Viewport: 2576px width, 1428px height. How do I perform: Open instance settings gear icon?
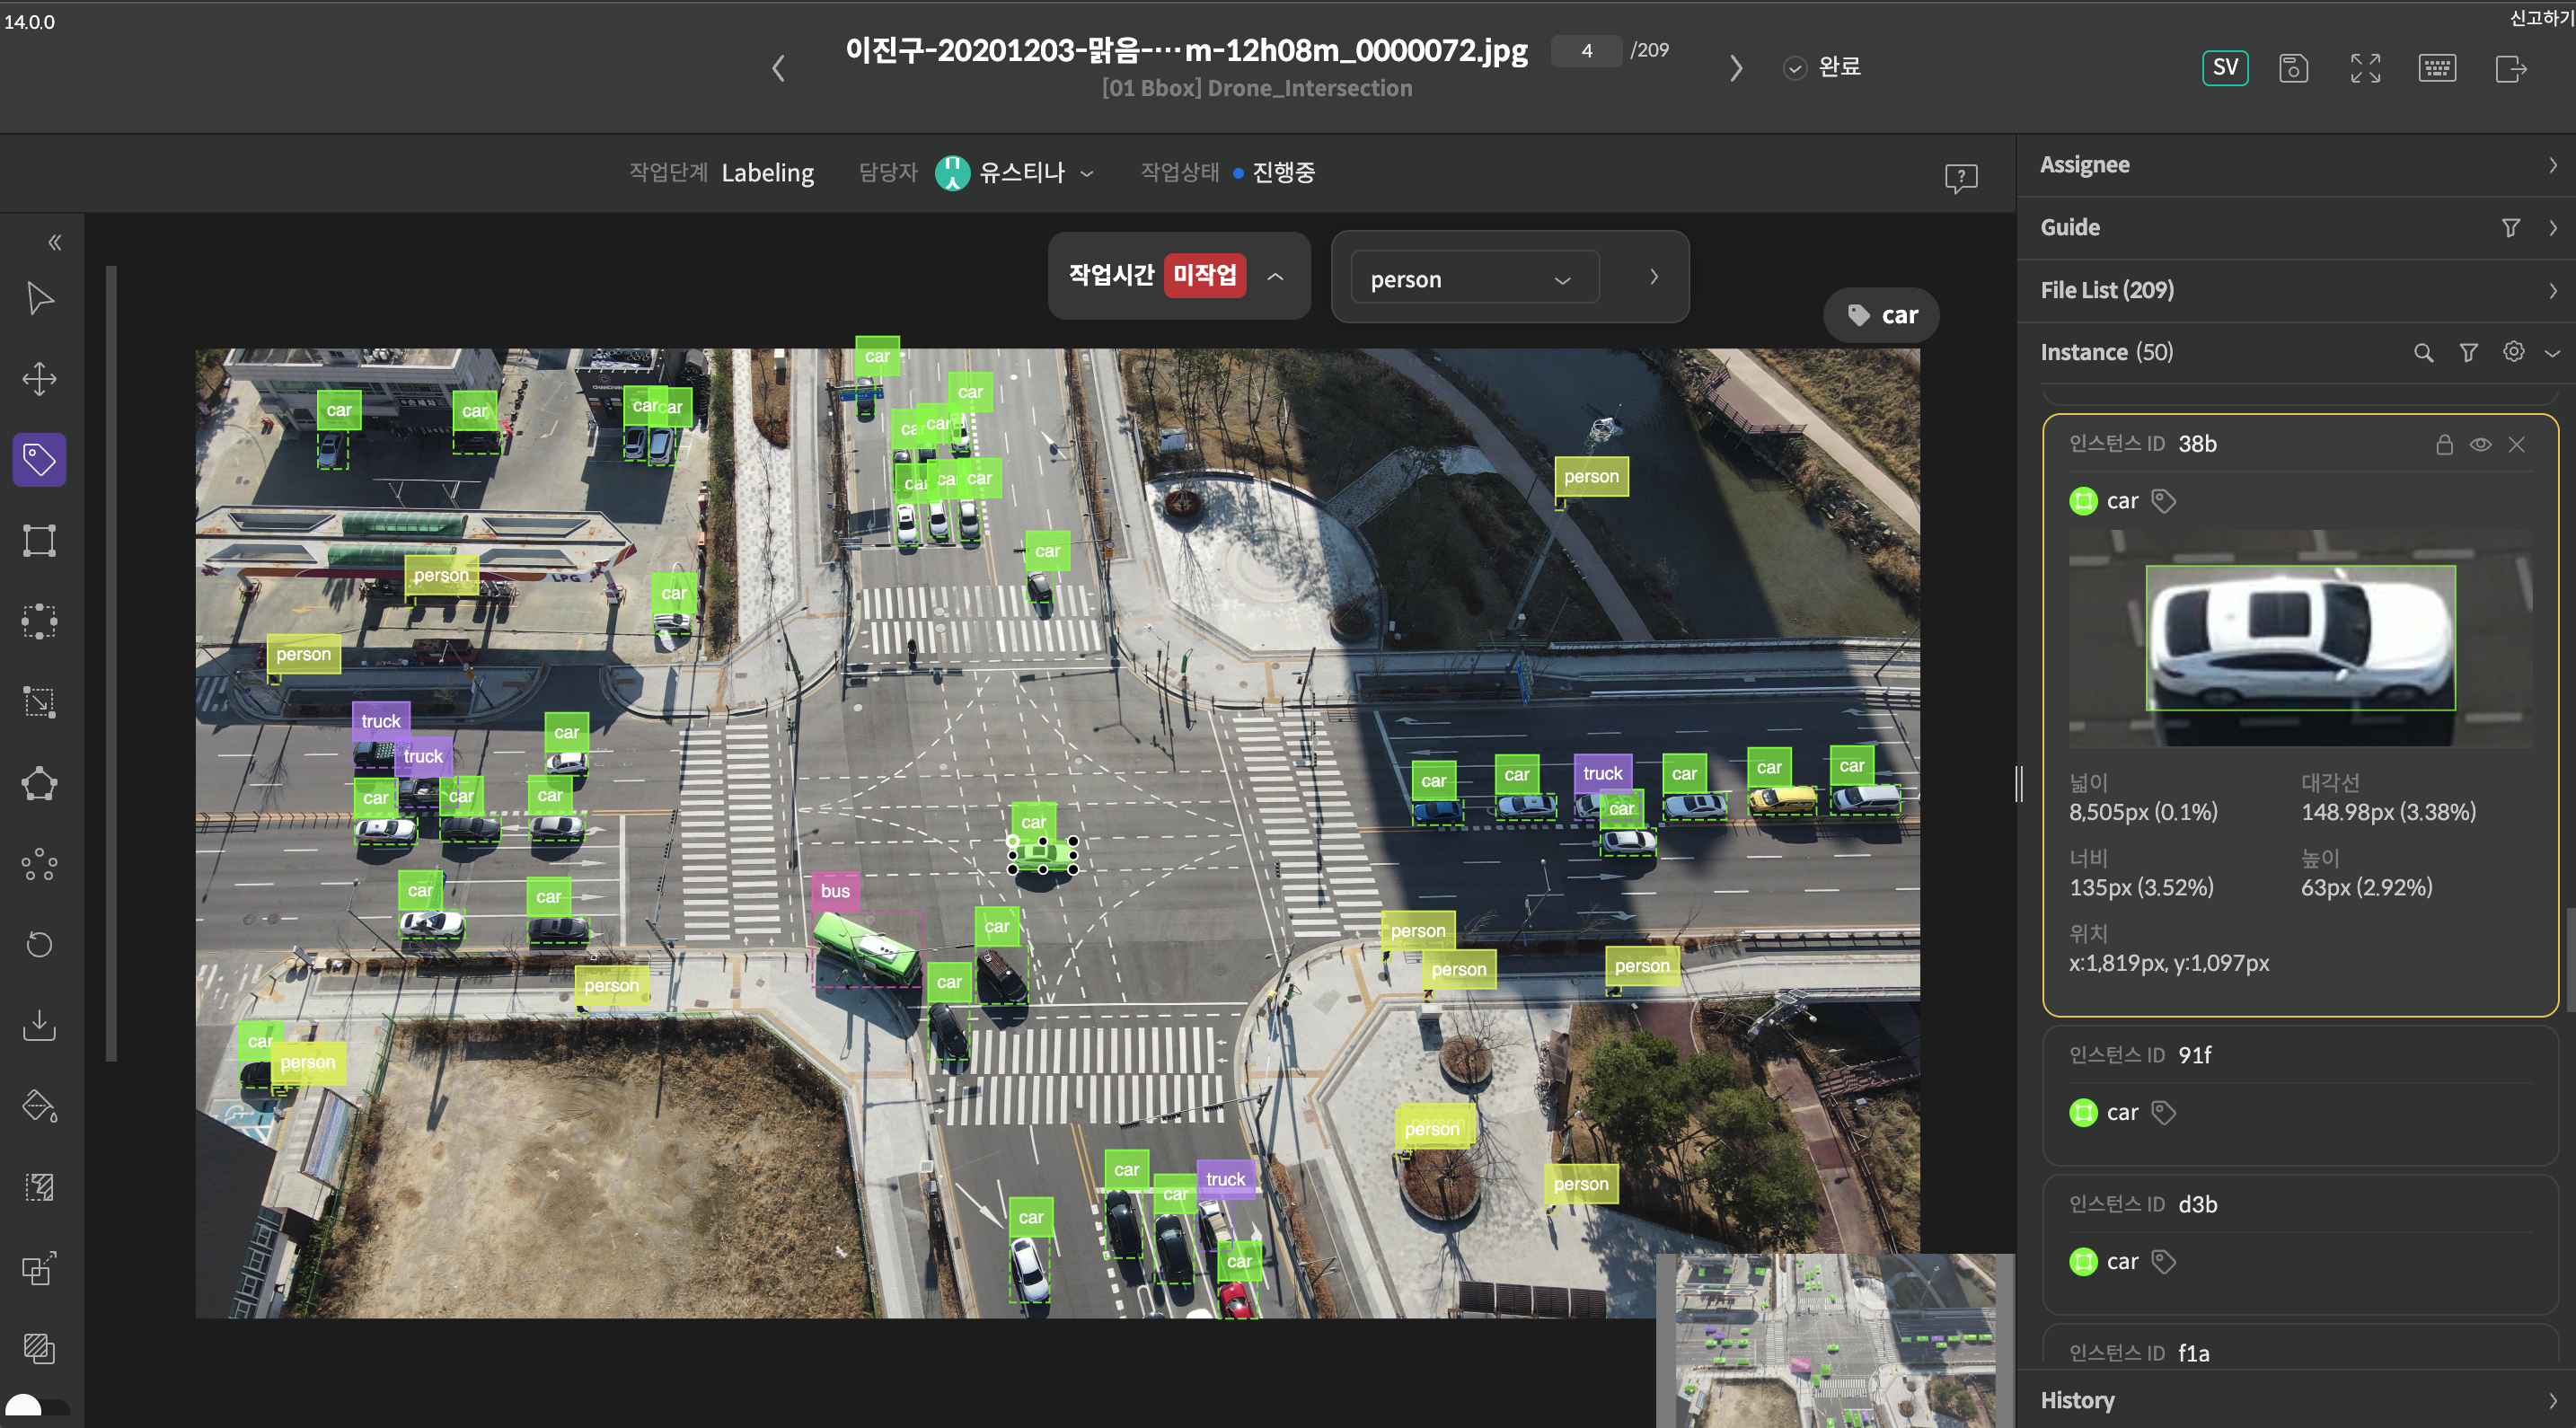tap(2513, 351)
